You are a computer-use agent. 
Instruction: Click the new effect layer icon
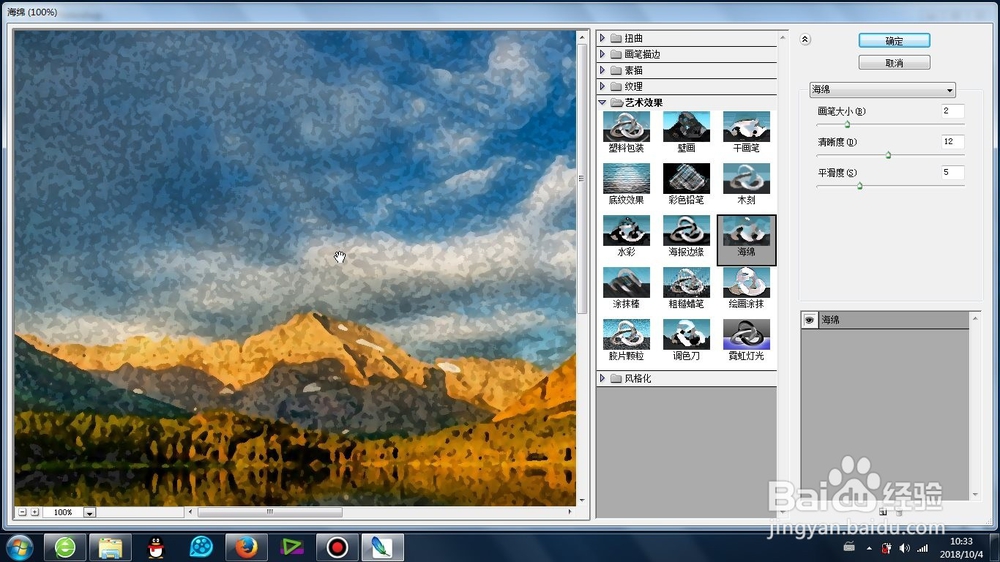pyautogui.click(x=883, y=512)
